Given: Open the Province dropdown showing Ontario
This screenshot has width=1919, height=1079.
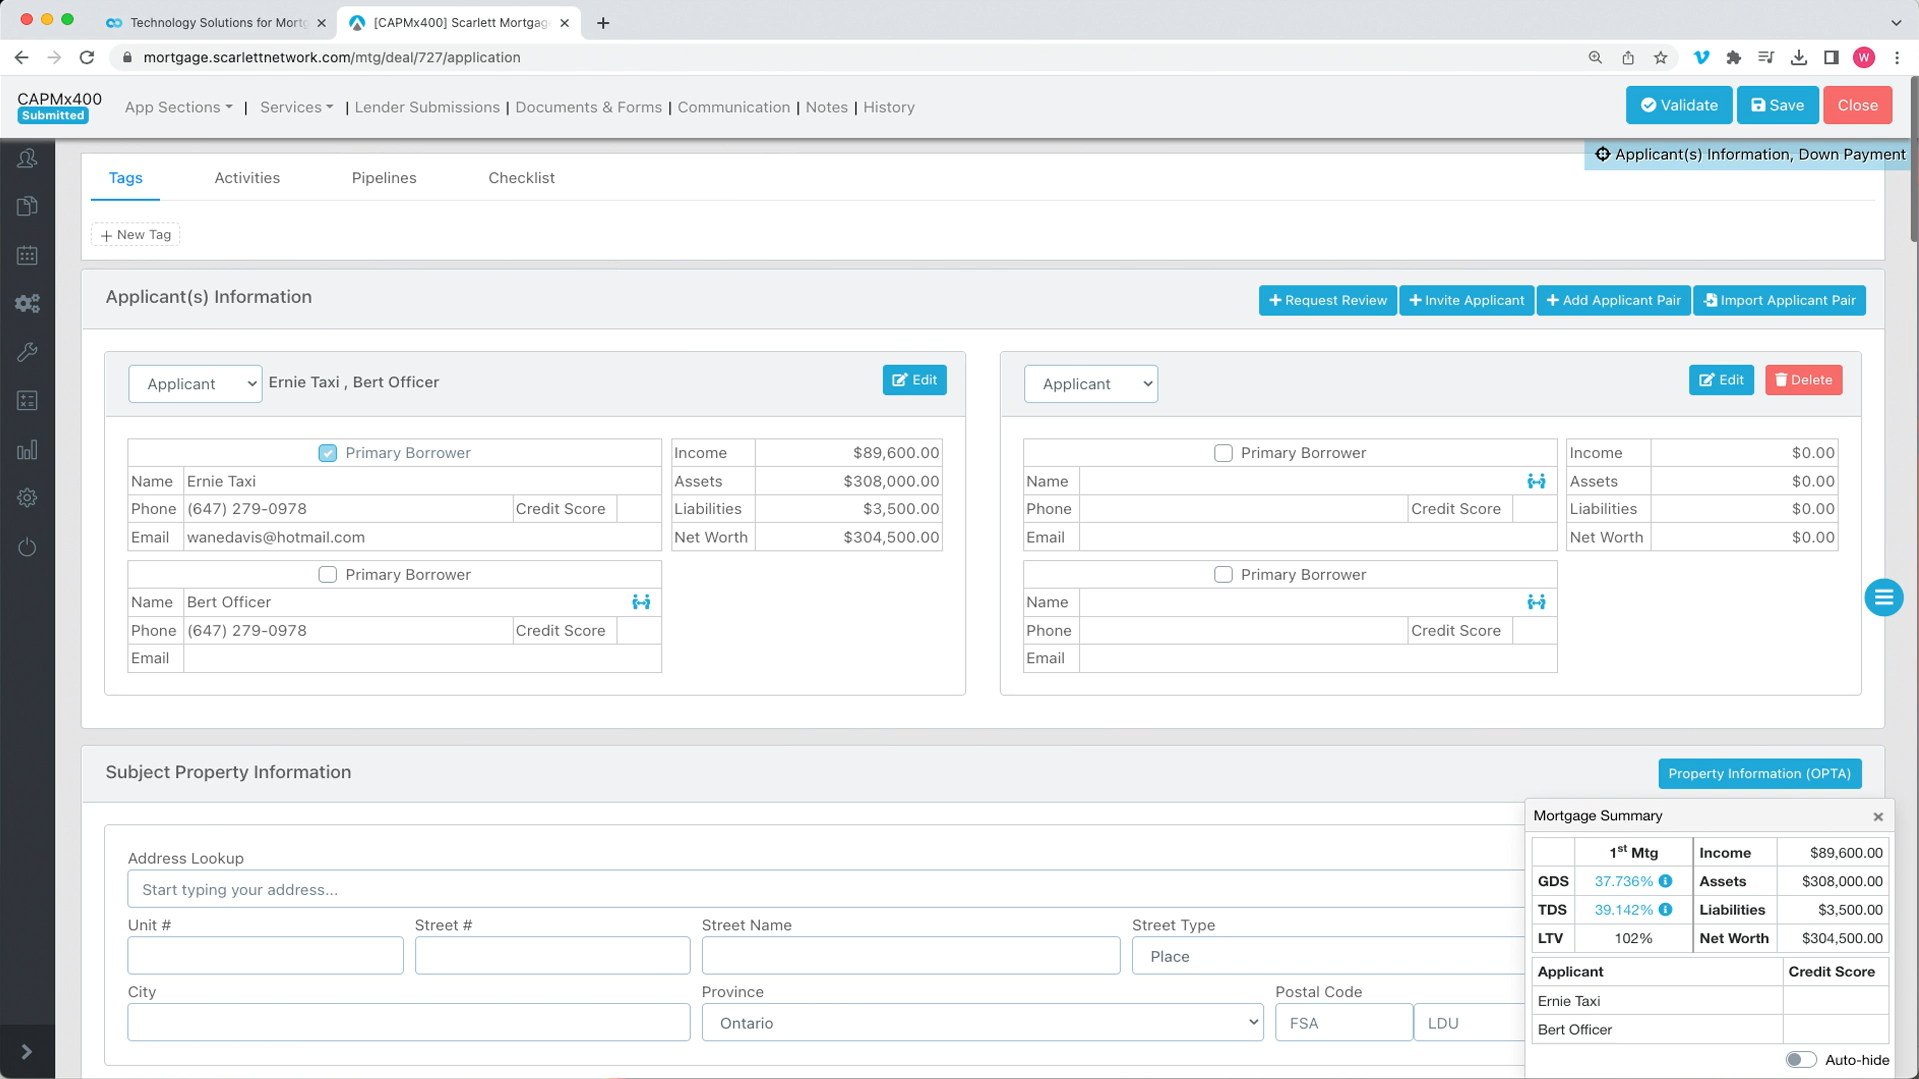Looking at the screenshot, I should click(982, 1023).
